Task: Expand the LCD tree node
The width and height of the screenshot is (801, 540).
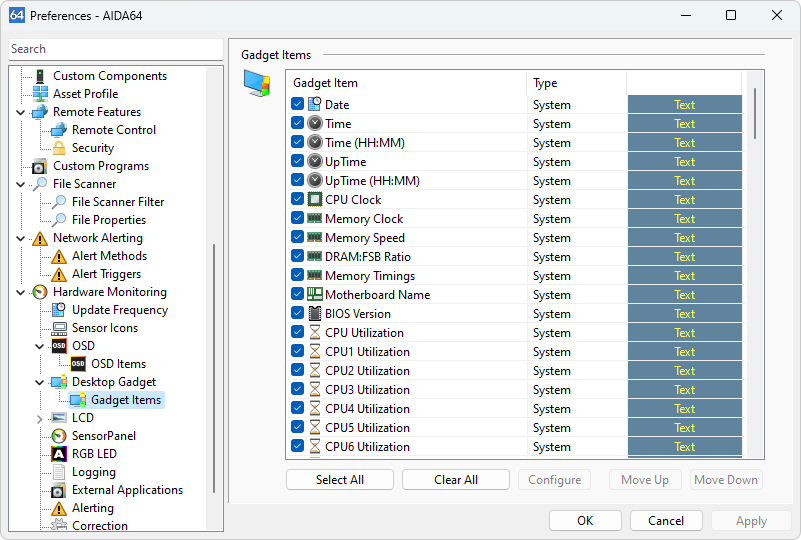Action: pos(40,418)
